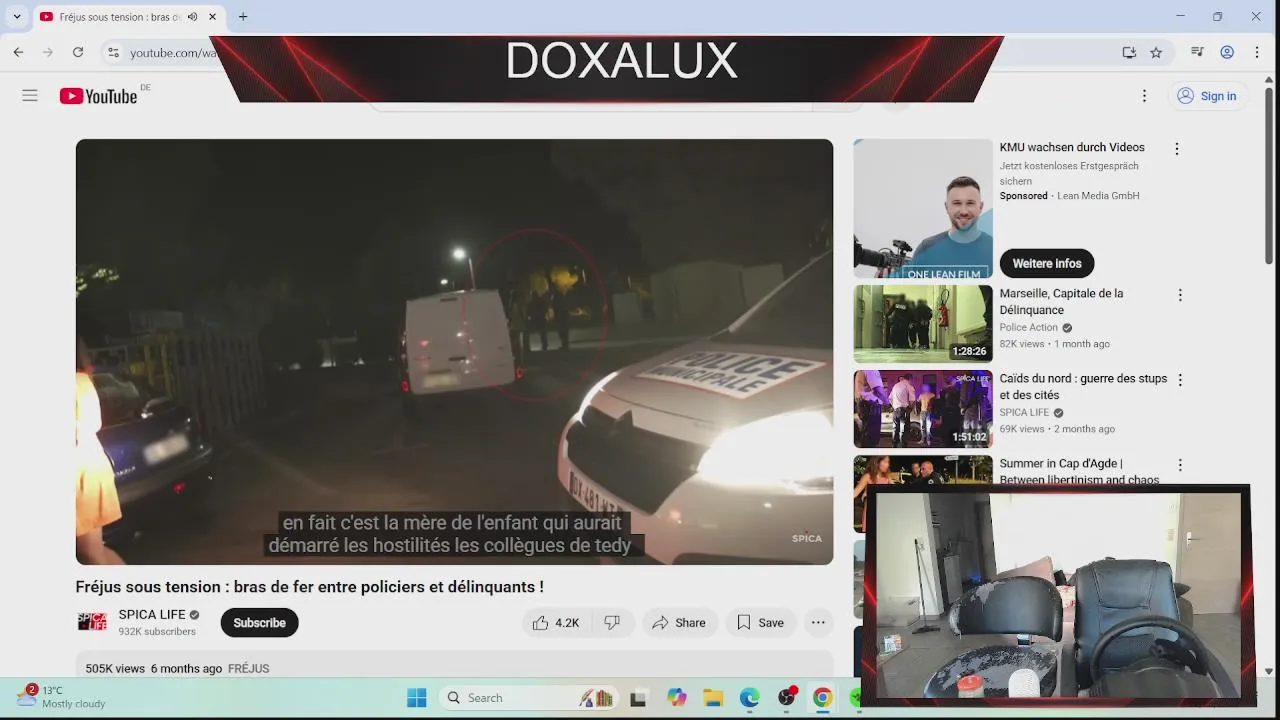1280x720 pixels.
Task: Click the FRÉJUS hashtag in description
Action: (x=248, y=669)
